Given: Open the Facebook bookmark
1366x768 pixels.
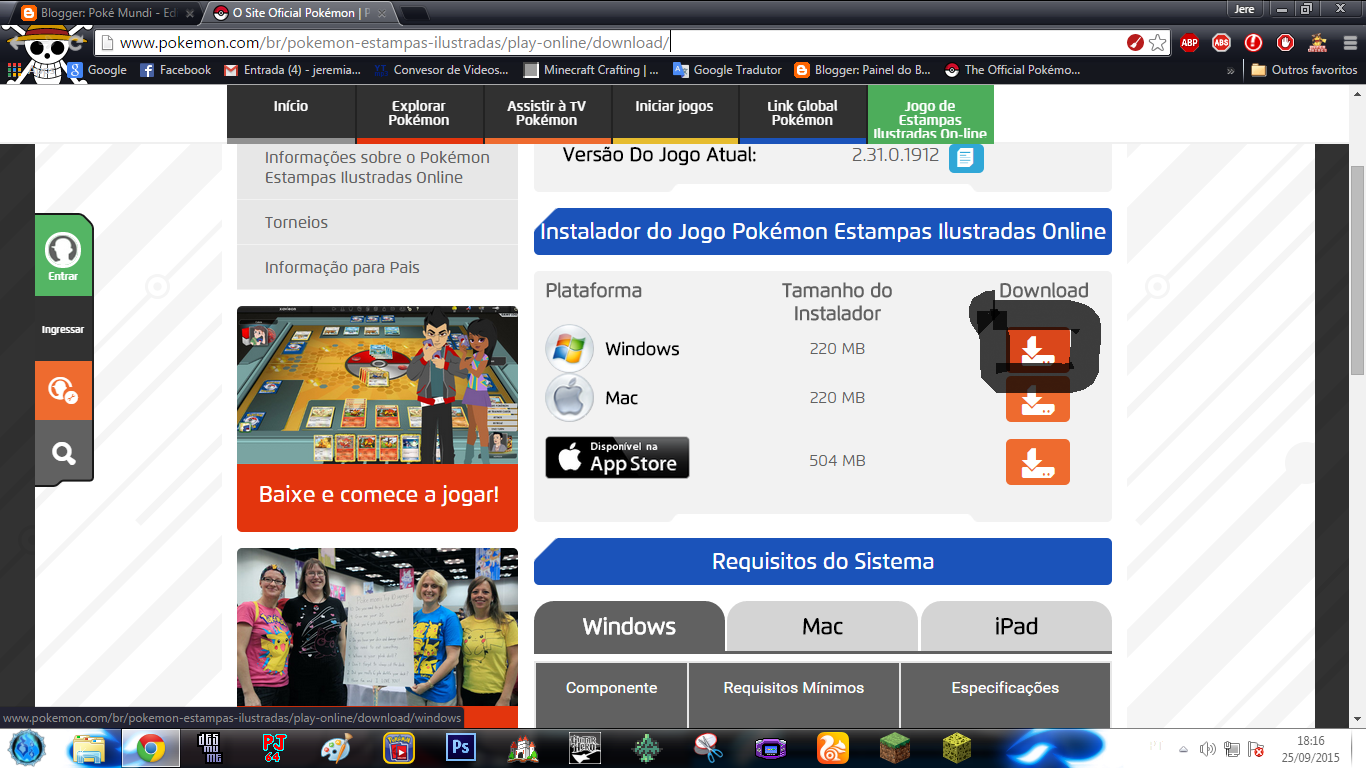Looking at the screenshot, I should 176,70.
